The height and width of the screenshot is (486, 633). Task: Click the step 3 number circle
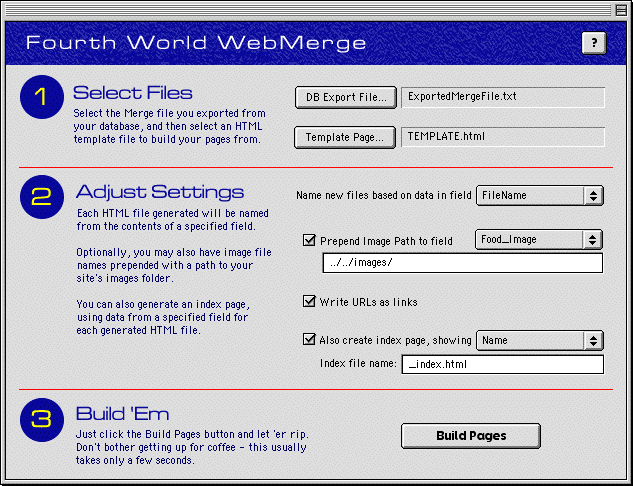tap(42, 420)
